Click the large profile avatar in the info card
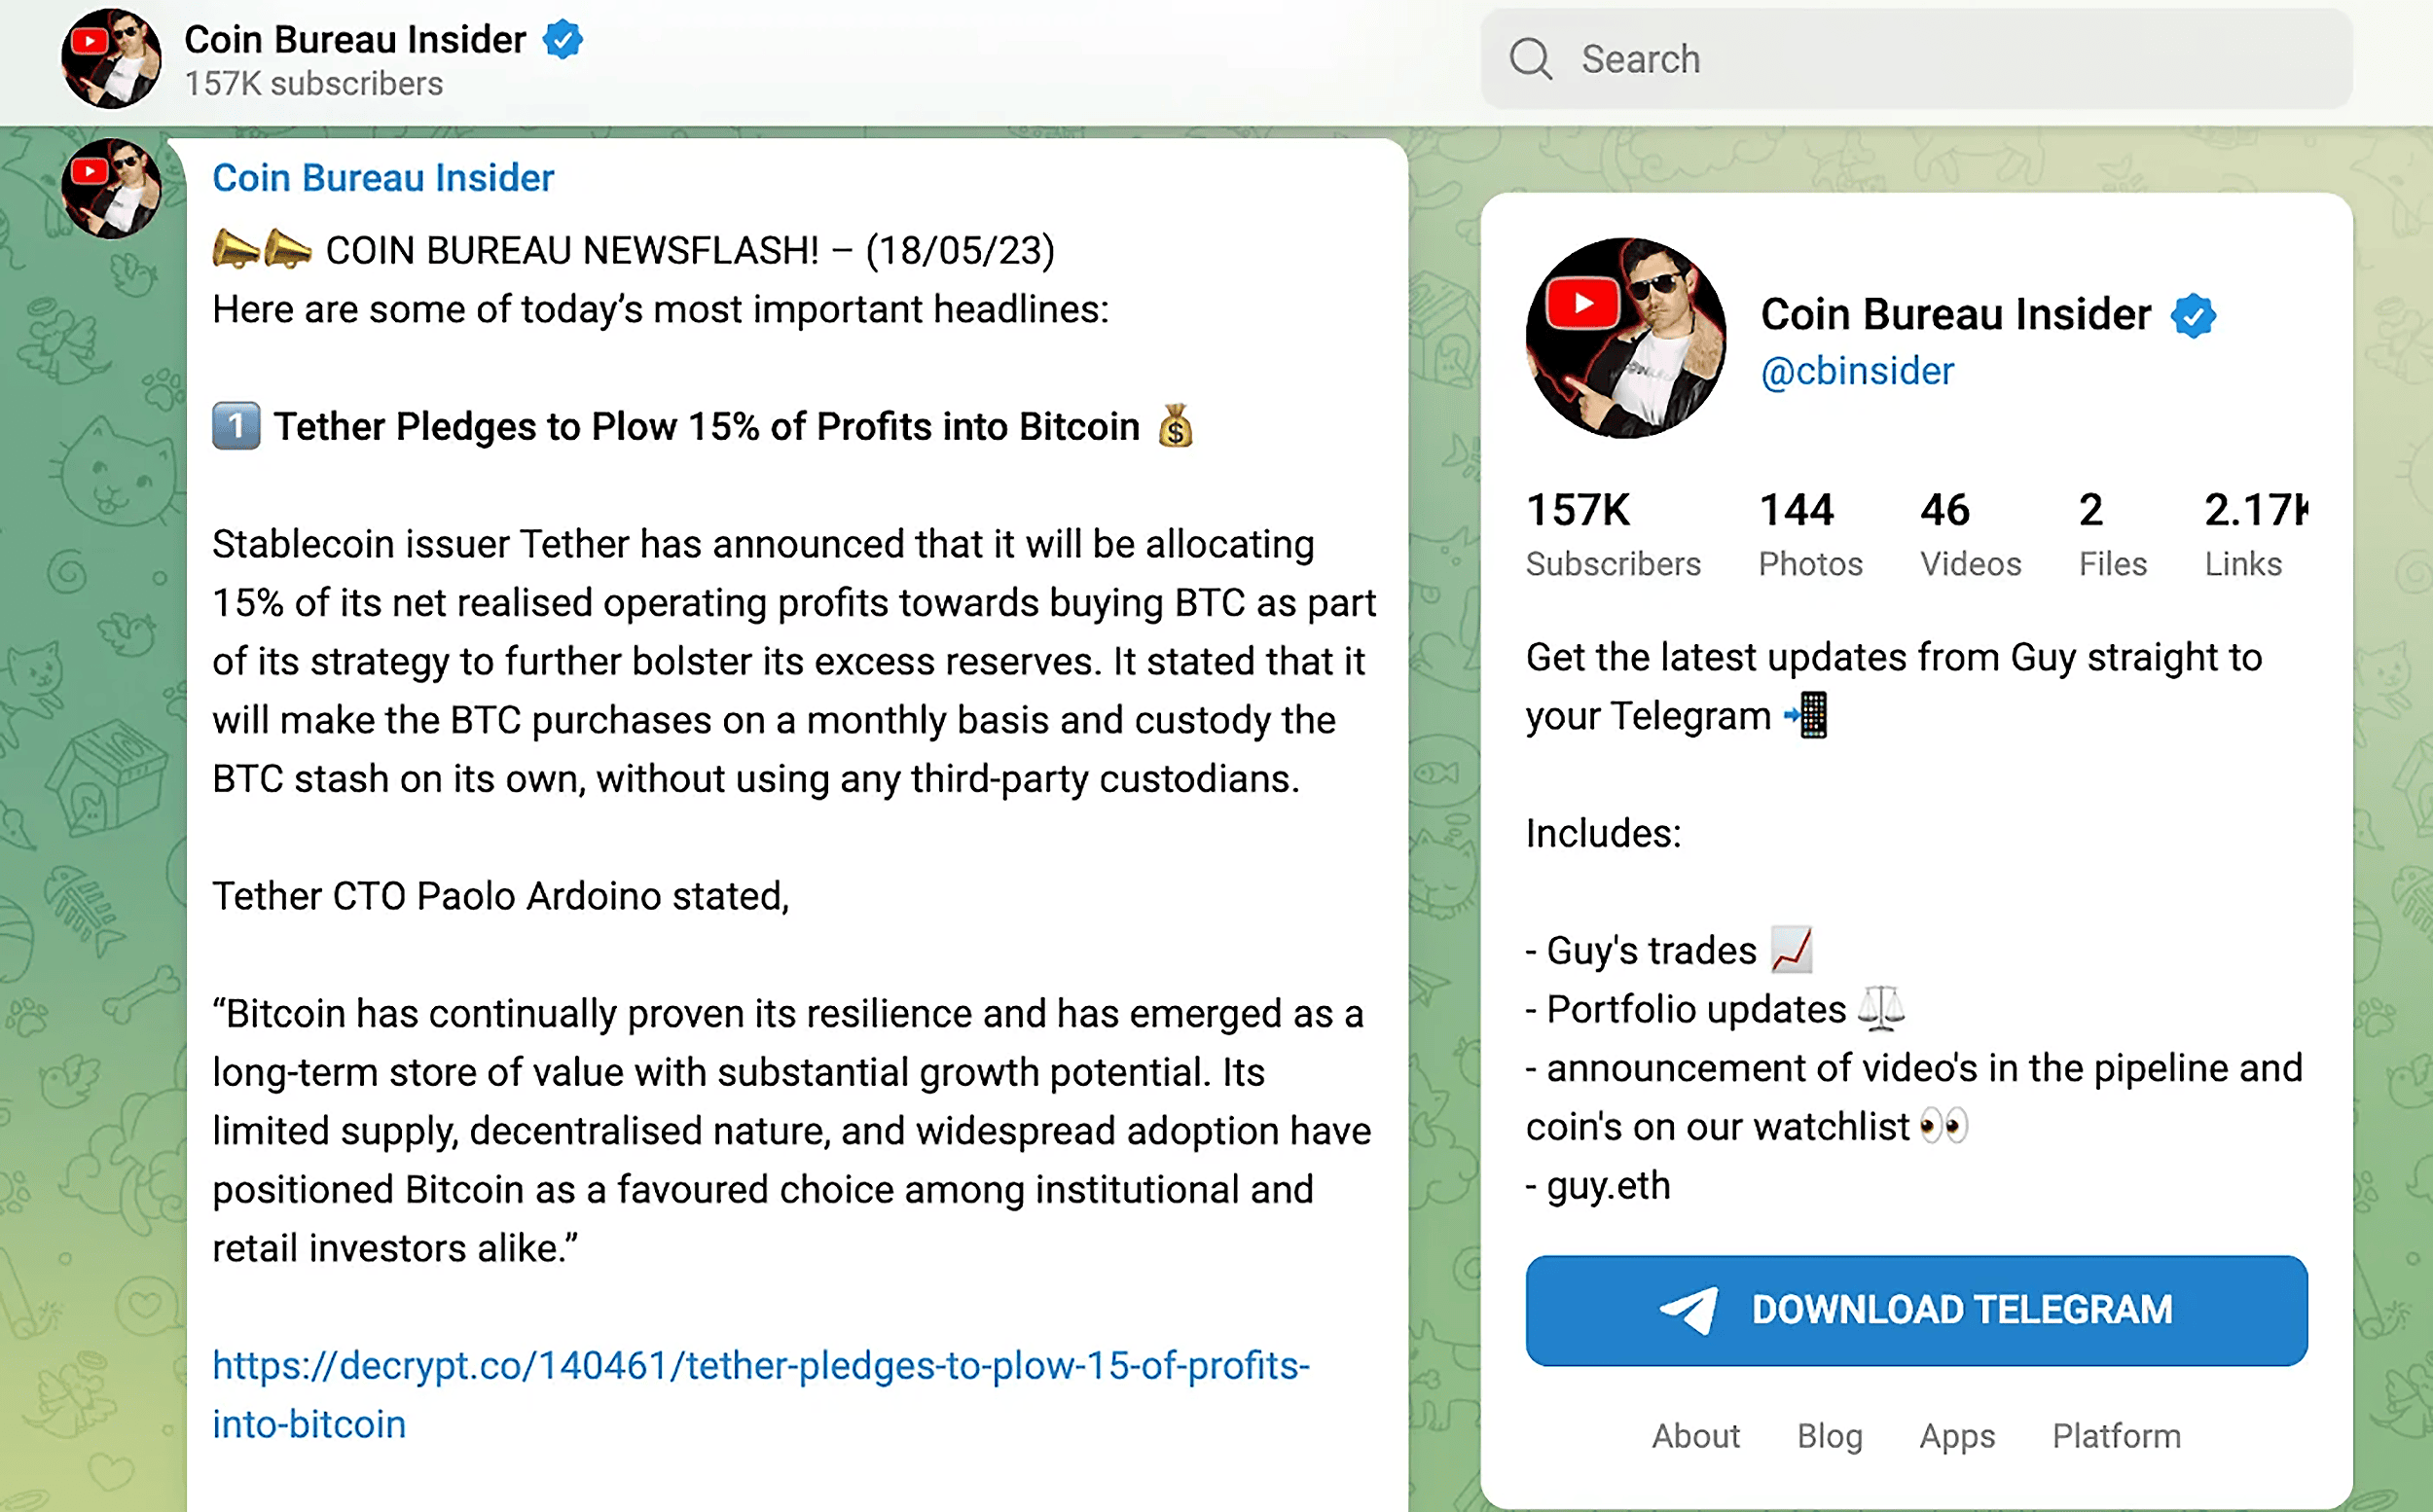Image resolution: width=2433 pixels, height=1512 pixels. [x=1625, y=338]
